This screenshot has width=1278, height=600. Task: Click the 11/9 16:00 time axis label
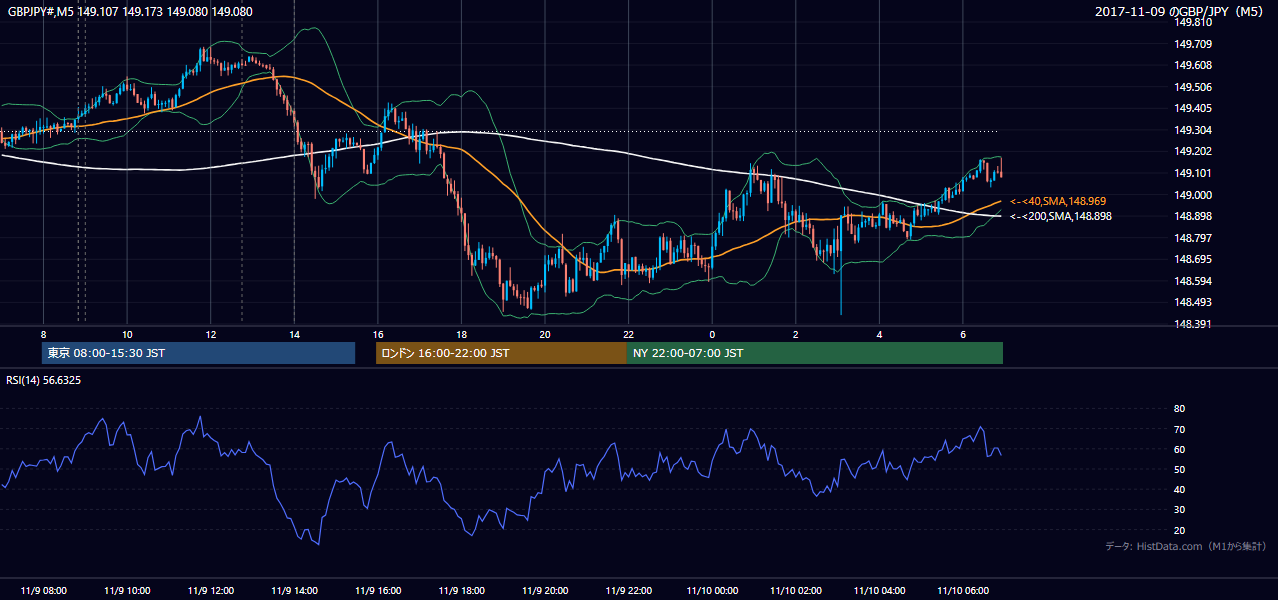click(x=378, y=591)
